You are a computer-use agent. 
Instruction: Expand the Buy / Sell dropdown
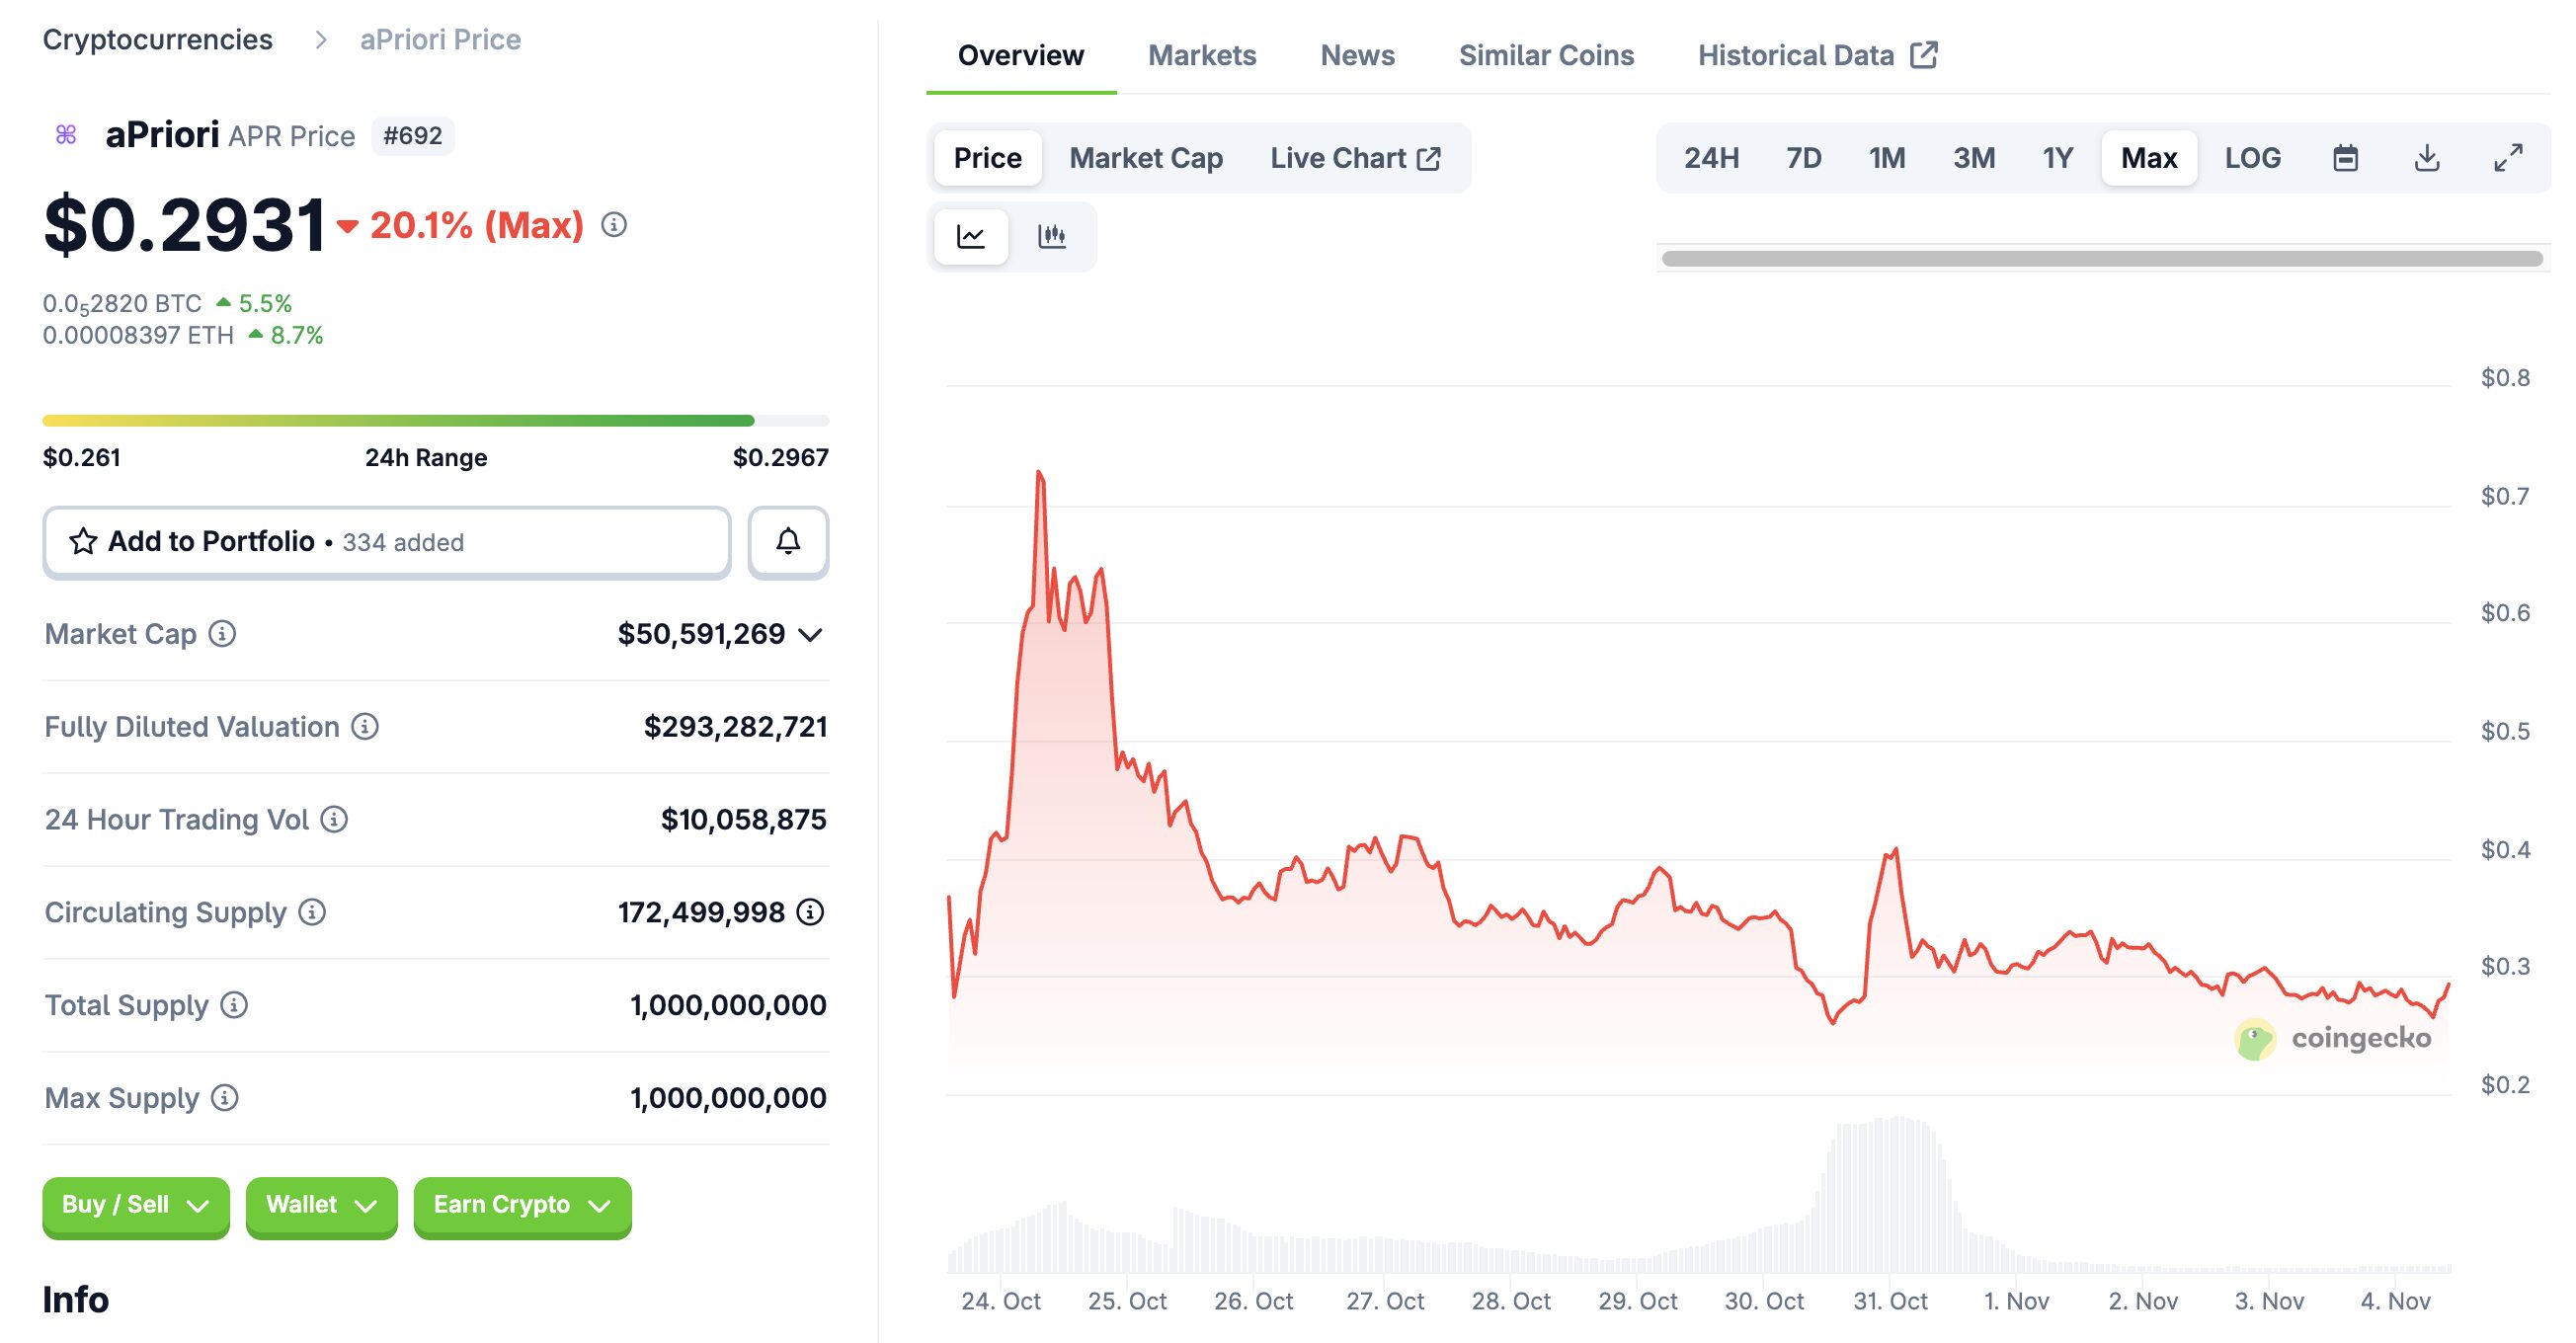point(136,1205)
